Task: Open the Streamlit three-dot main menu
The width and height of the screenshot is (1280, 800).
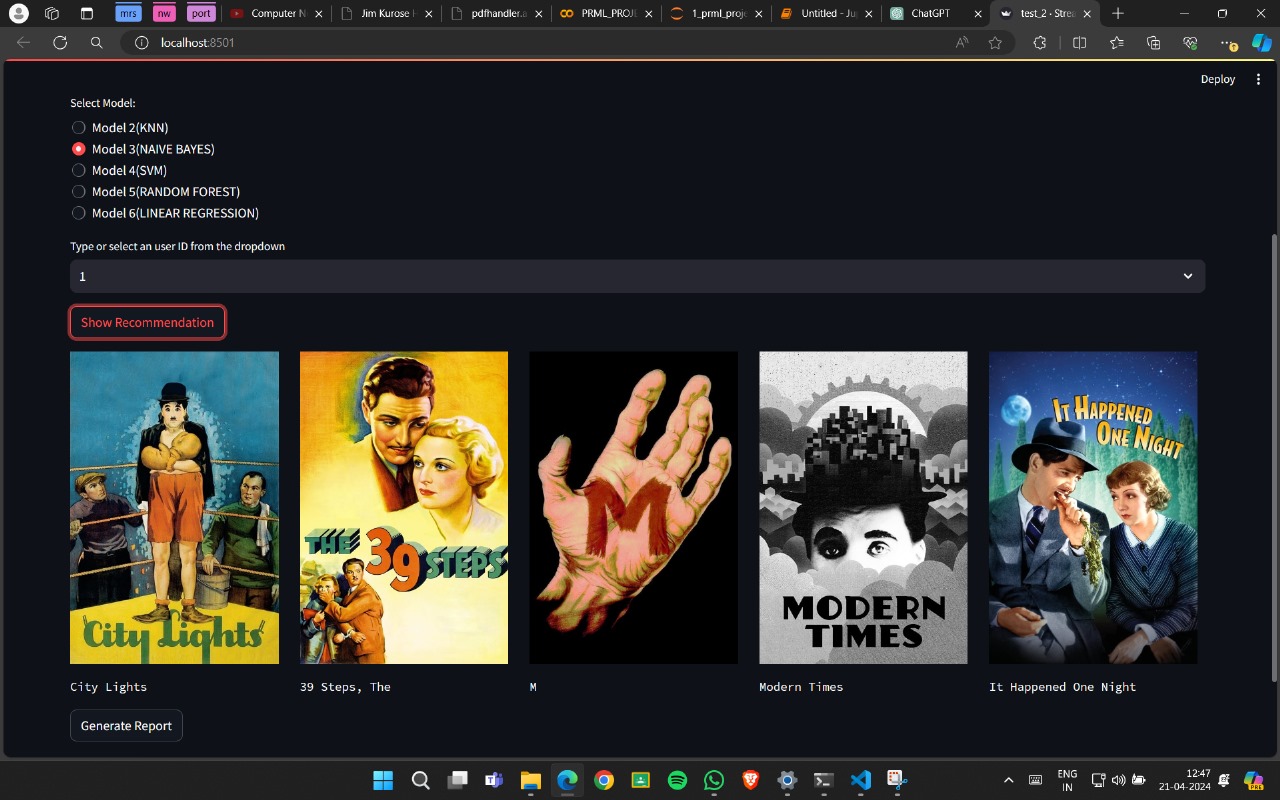Action: pos(1258,79)
